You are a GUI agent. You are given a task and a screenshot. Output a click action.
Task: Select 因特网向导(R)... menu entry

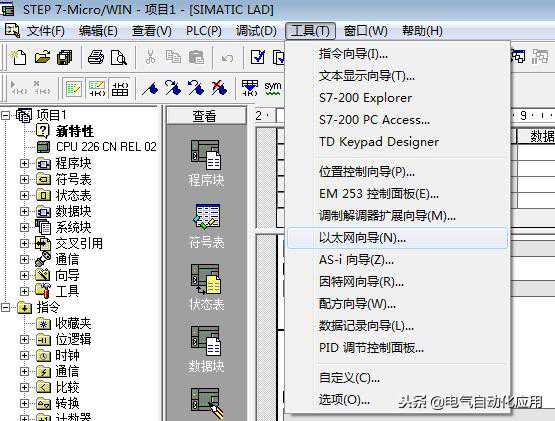[x=397, y=282]
